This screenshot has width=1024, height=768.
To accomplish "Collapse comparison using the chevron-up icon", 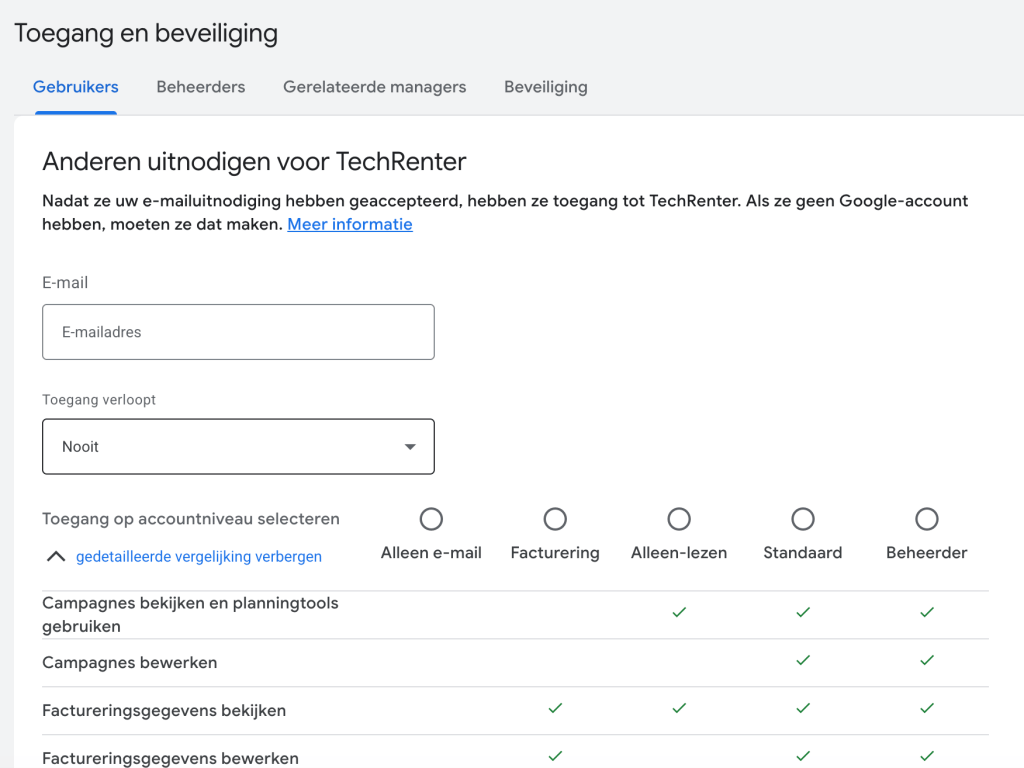I will click(x=56, y=557).
